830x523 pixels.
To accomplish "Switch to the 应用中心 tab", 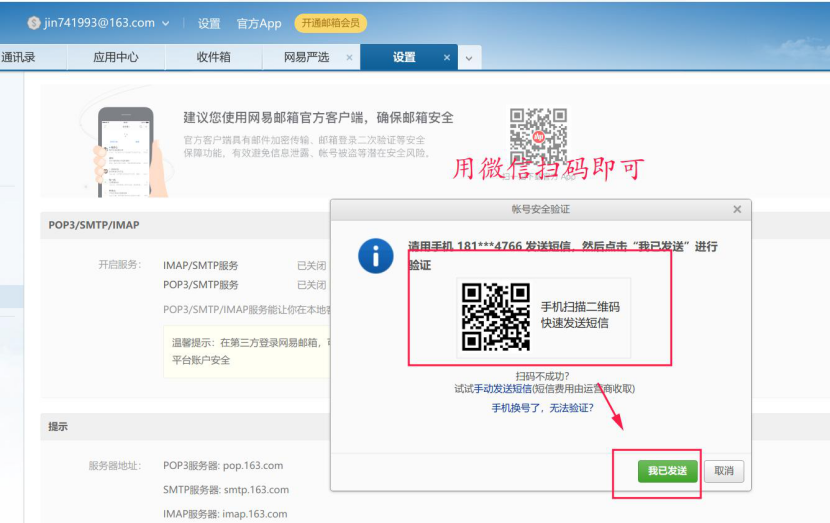I will pyautogui.click(x=116, y=57).
